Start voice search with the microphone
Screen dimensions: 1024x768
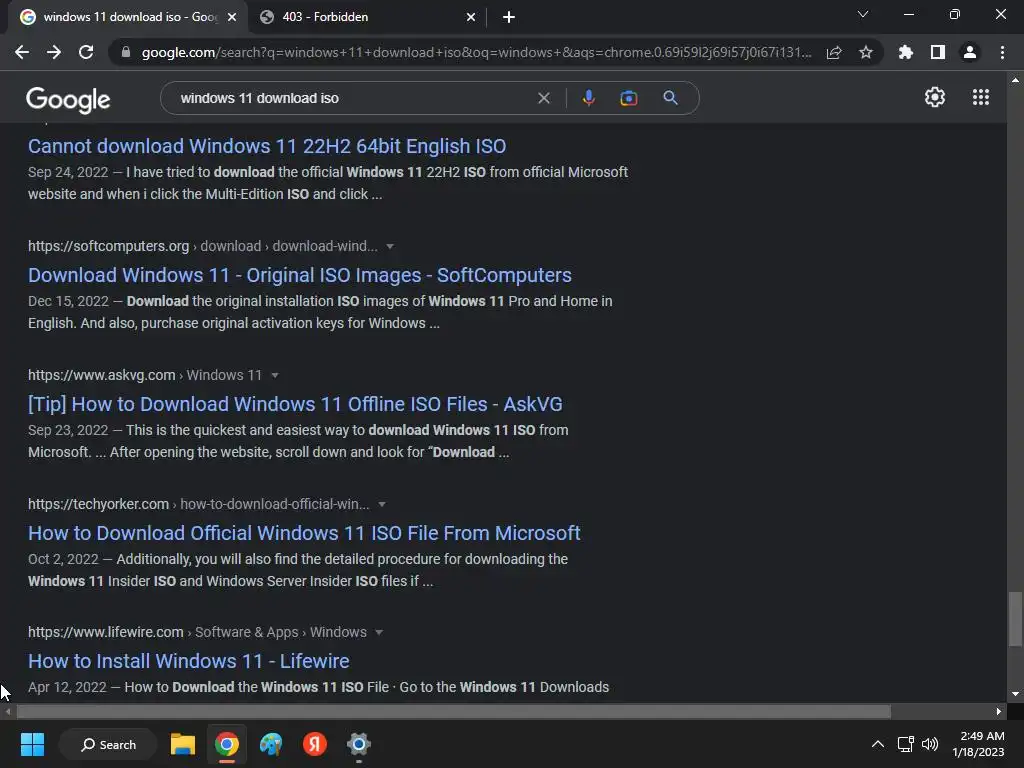click(x=588, y=98)
